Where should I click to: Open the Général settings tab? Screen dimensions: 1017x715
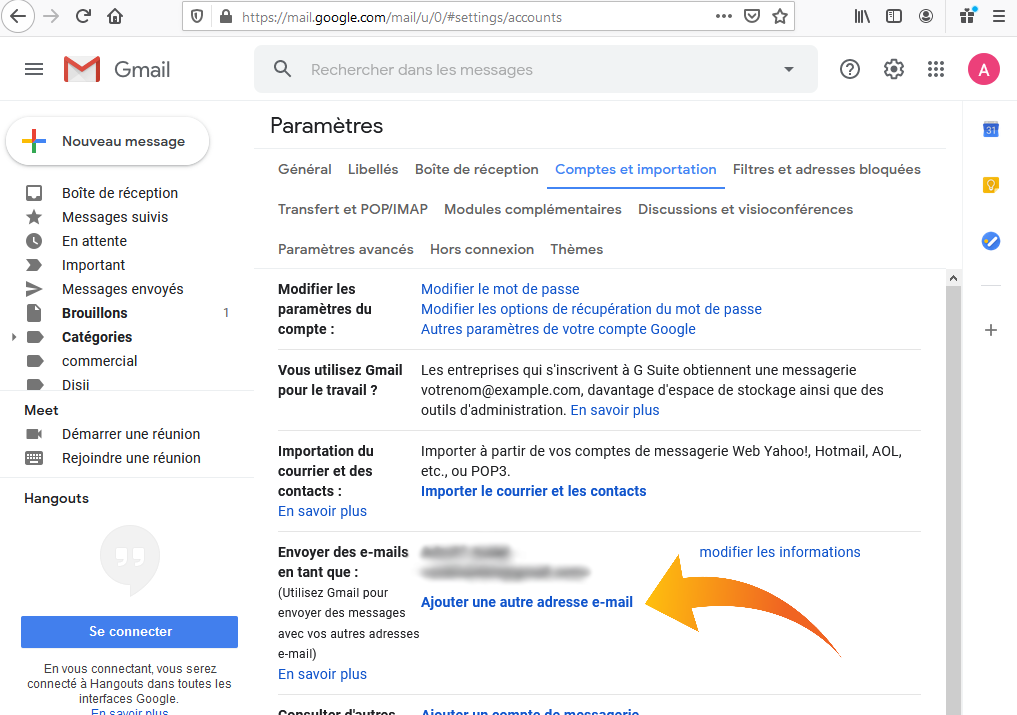[x=305, y=169]
